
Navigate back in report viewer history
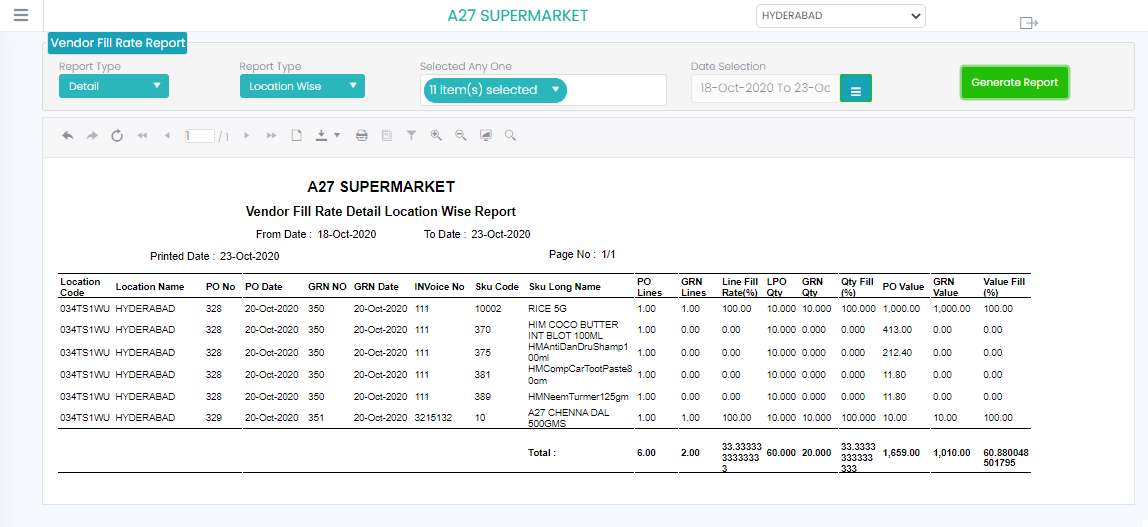(x=67, y=135)
